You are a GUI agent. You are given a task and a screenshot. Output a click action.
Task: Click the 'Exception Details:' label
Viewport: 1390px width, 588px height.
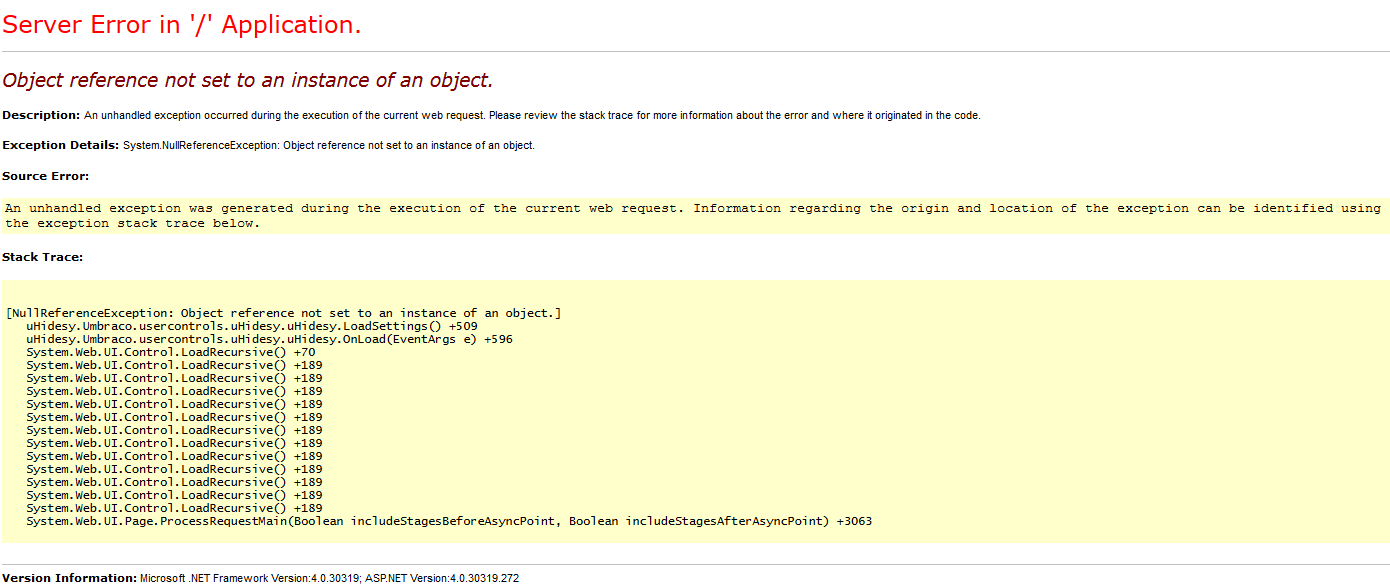click(x=61, y=145)
